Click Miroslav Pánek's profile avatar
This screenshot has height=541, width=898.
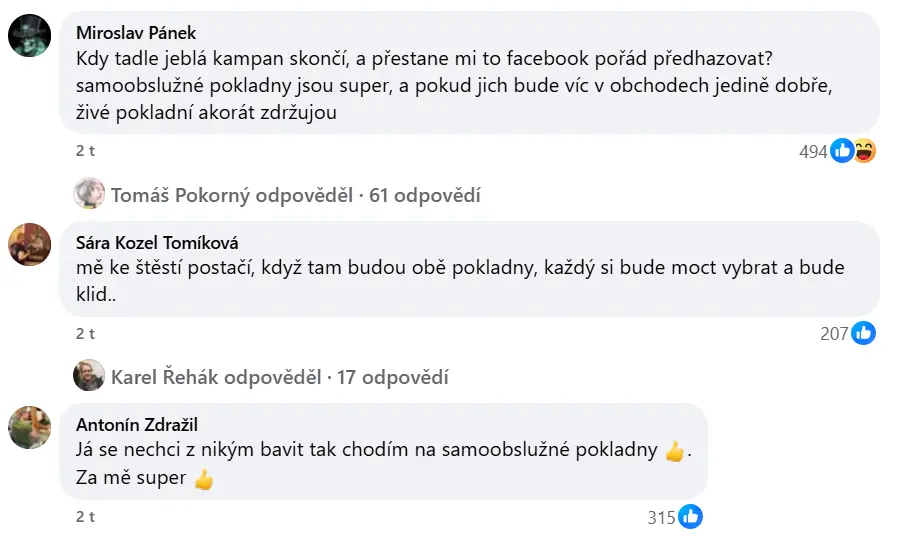pyautogui.click(x=30, y=36)
